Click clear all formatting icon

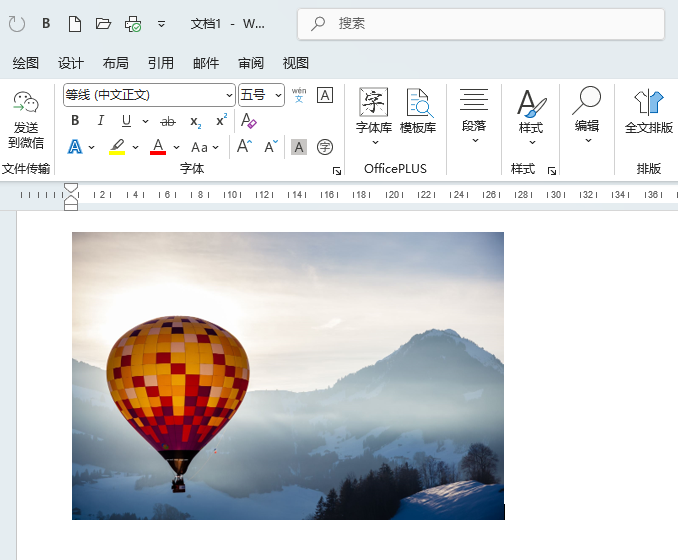[x=249, y=120]
